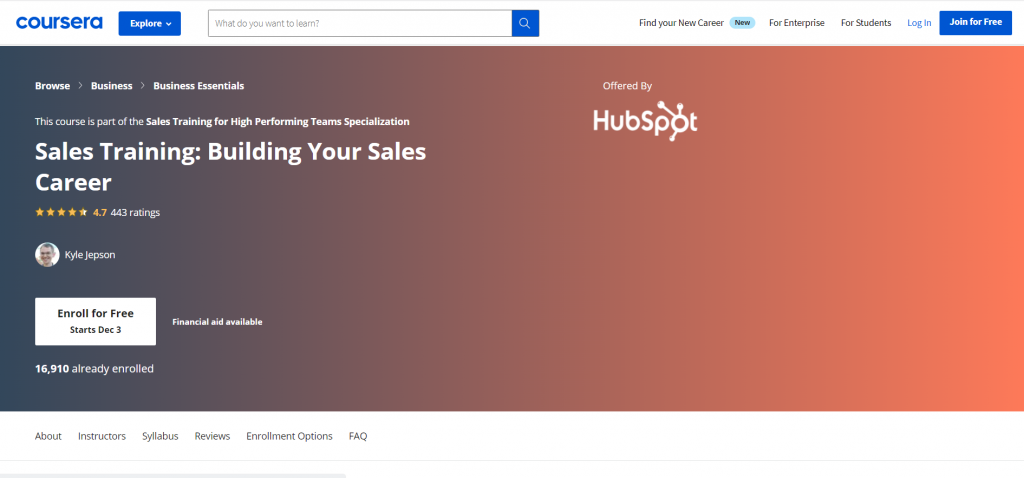Click the HubSpot logo

[645, 121]
